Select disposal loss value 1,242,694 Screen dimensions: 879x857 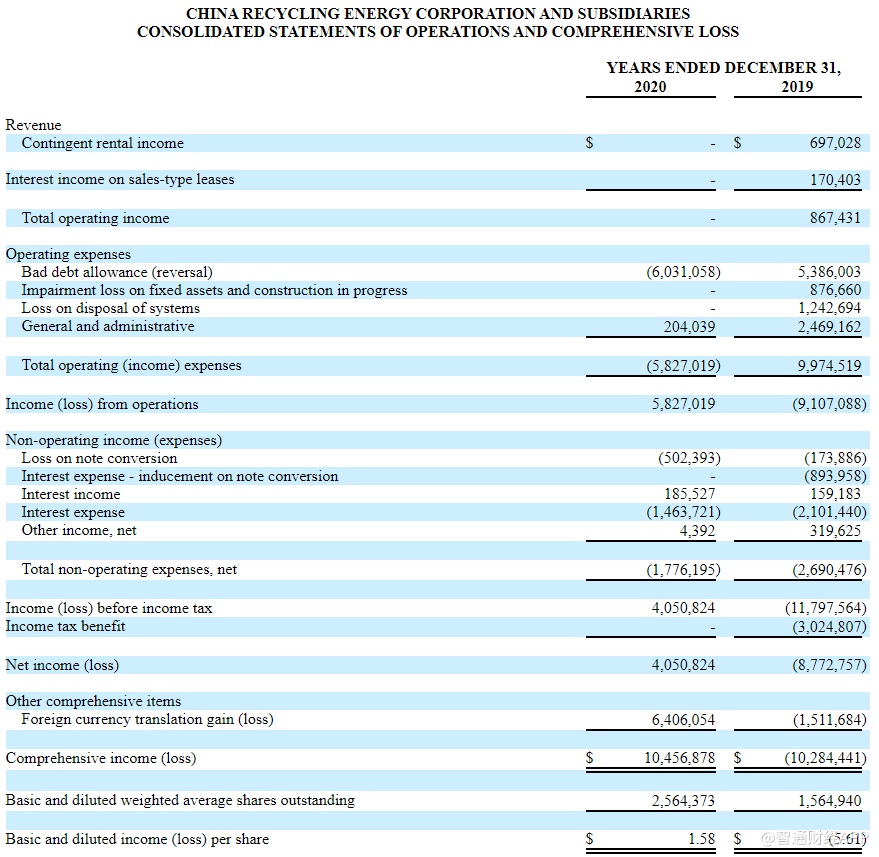coord(829,308)
